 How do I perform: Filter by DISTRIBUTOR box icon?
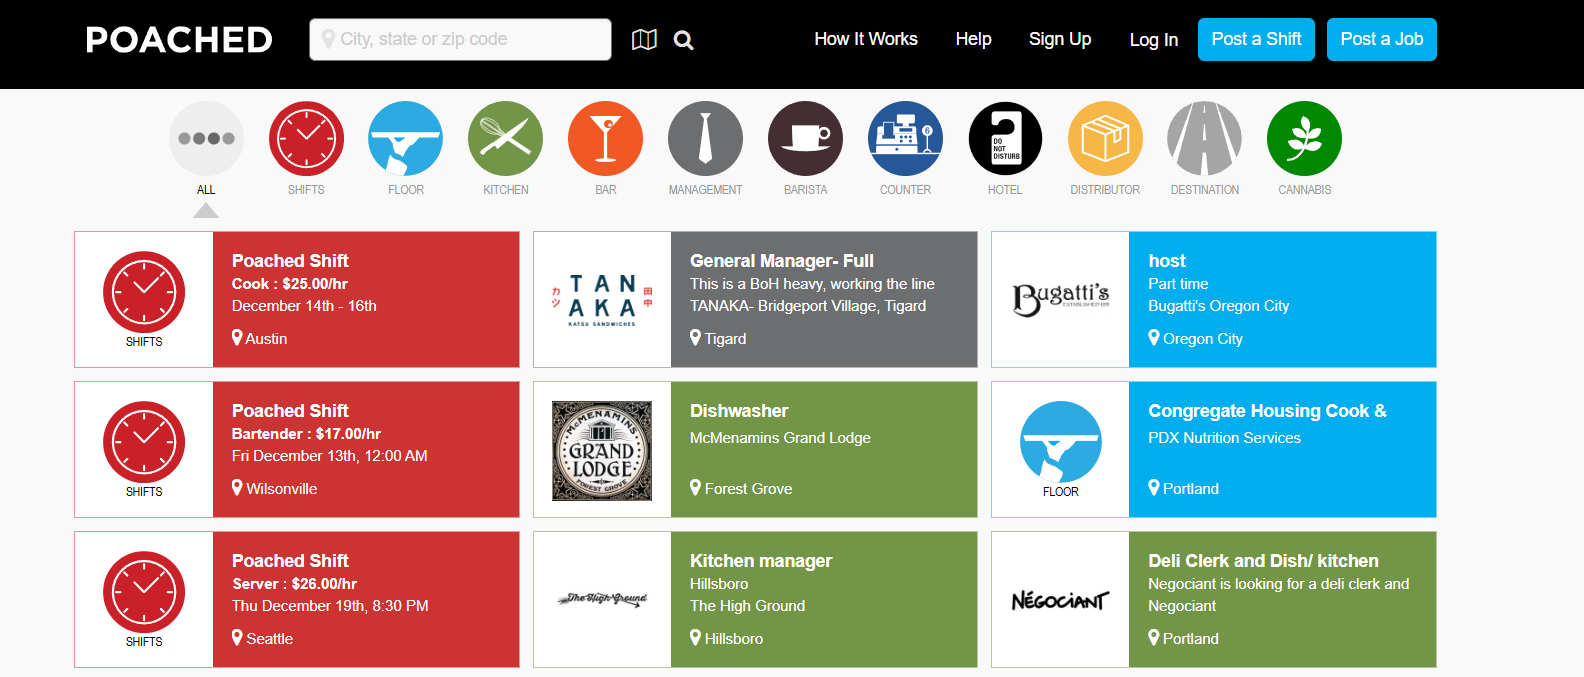coord(1105,138)
